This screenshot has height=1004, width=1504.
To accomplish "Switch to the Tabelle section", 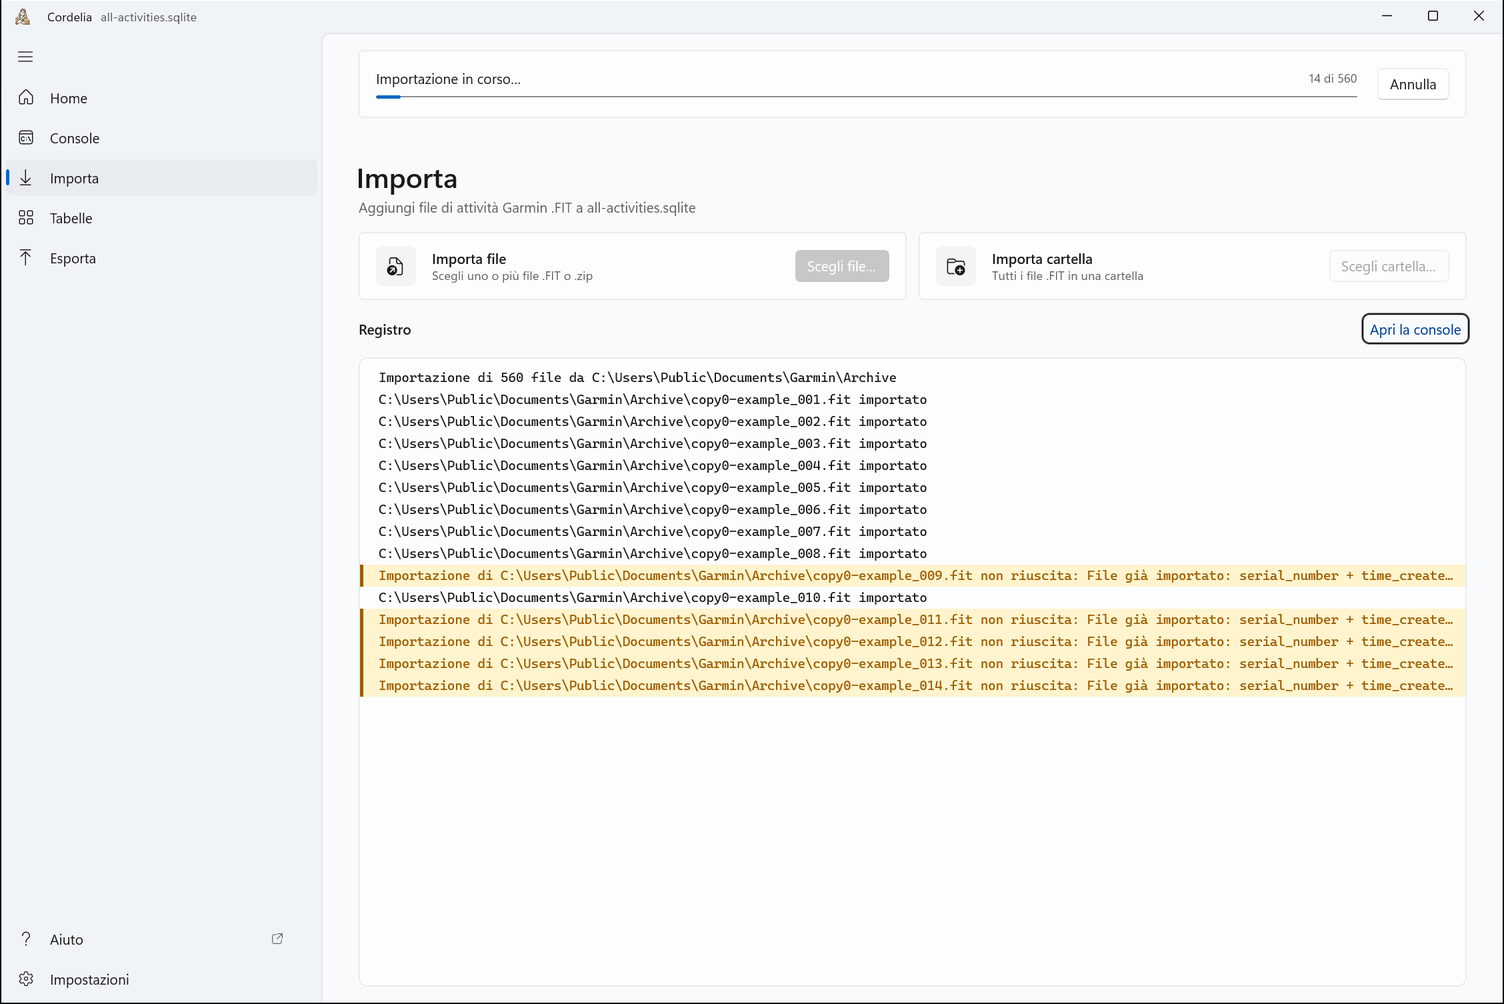I will pos(162,217).
